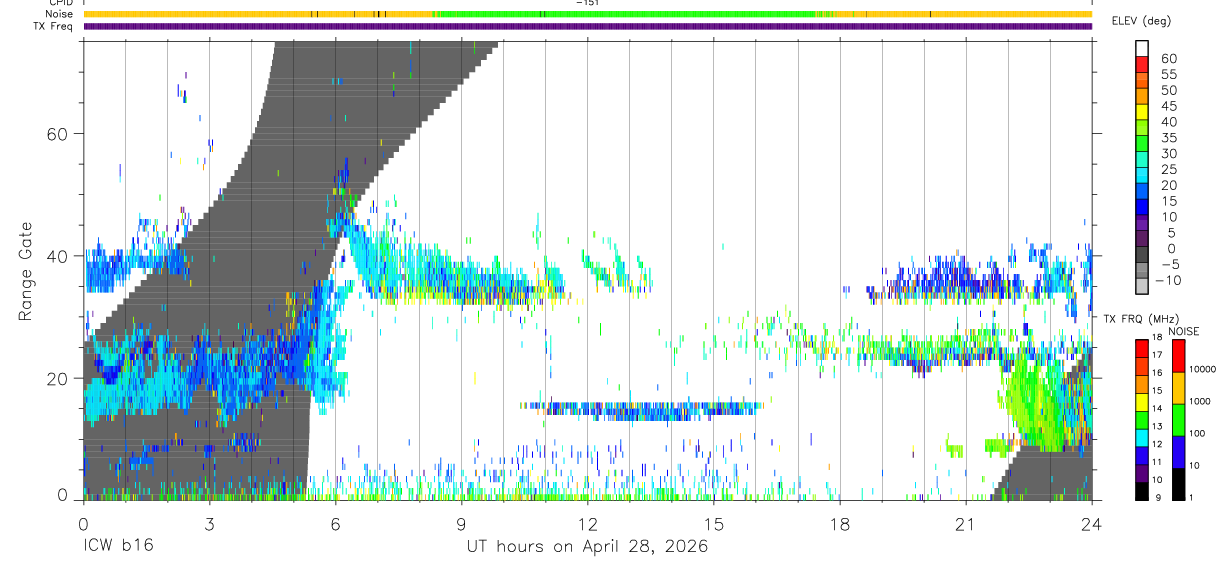The height and width of the screenshot is (567, 1228).
Task: Click the 12 tick label on UT hours axis
Action: click(x=588, y=523)
